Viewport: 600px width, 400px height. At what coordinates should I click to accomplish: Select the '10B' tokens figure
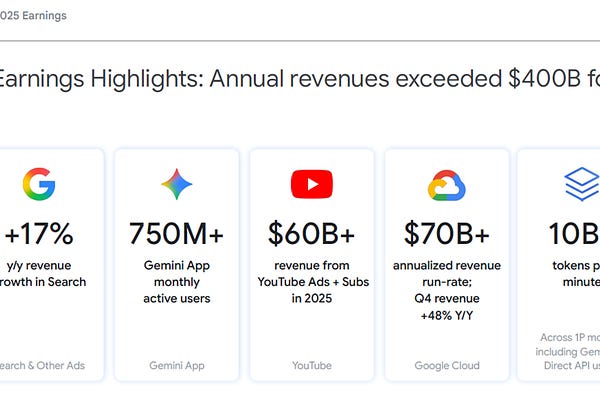click(574, 233)
